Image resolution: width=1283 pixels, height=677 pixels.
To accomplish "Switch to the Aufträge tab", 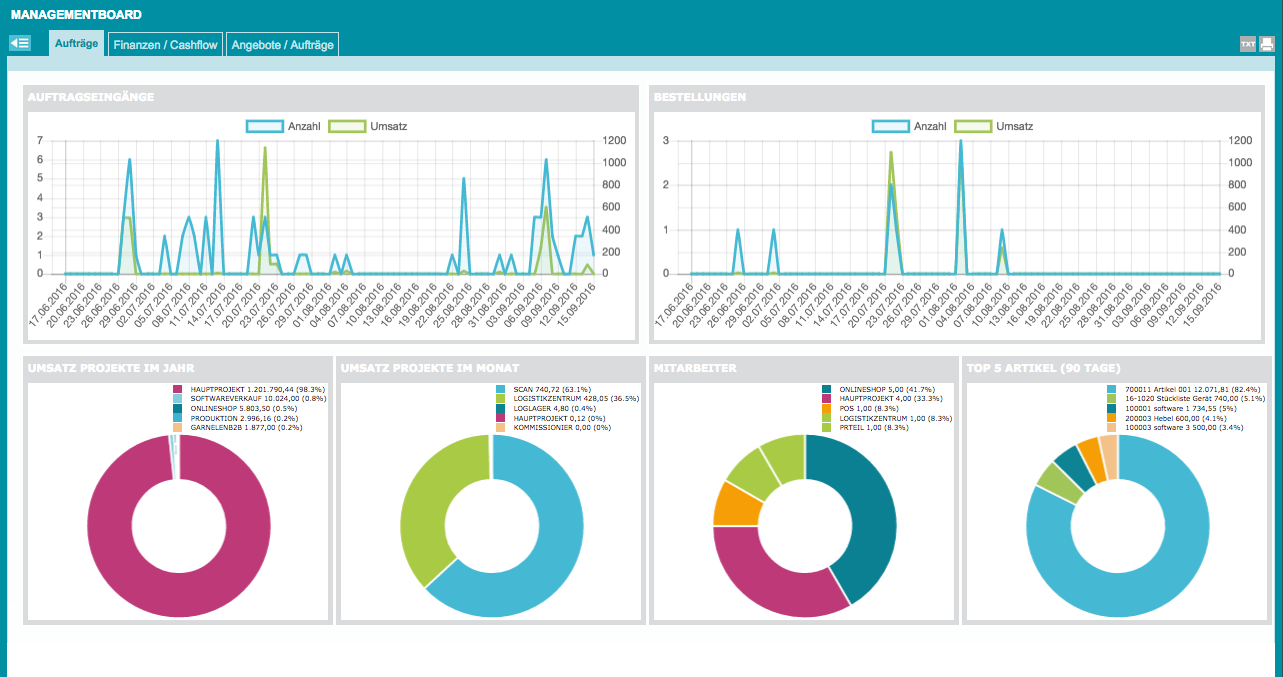I will (76, 44).
